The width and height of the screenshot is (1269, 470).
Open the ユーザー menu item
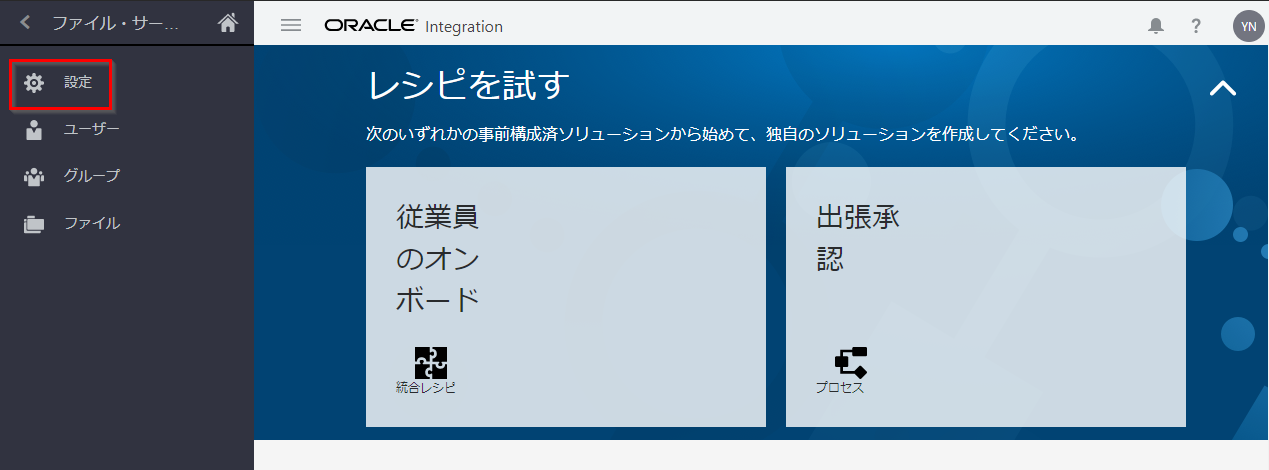pos(92,130)
